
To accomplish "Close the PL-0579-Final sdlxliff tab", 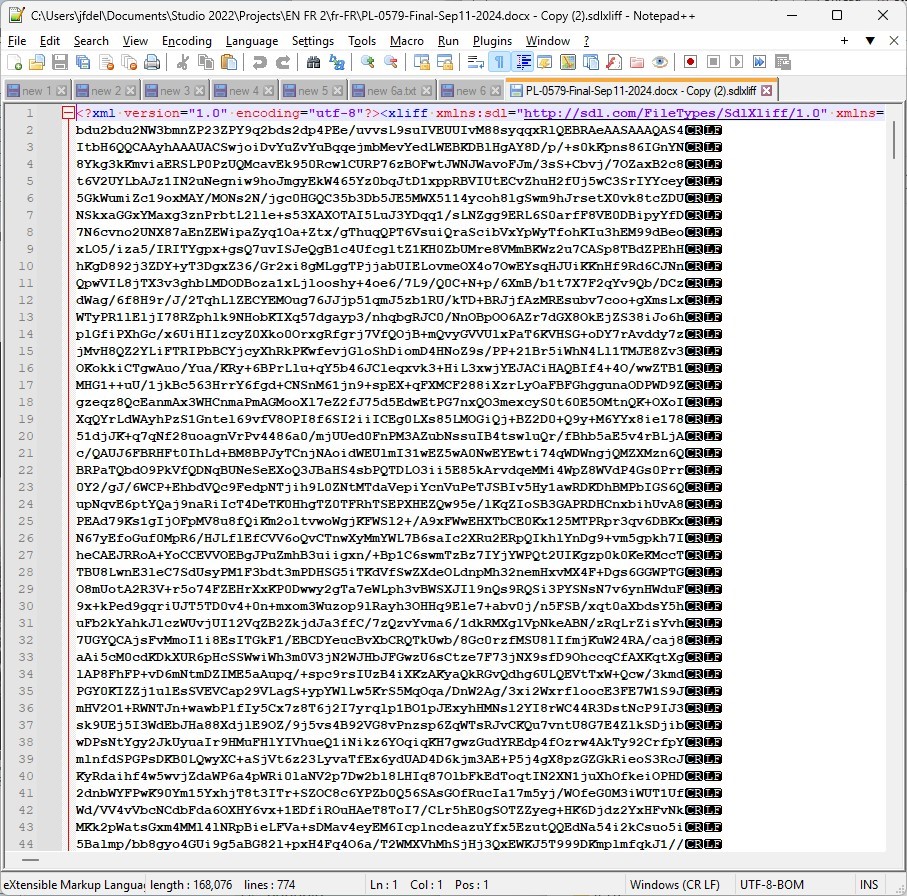I will [x=766, y=90].
